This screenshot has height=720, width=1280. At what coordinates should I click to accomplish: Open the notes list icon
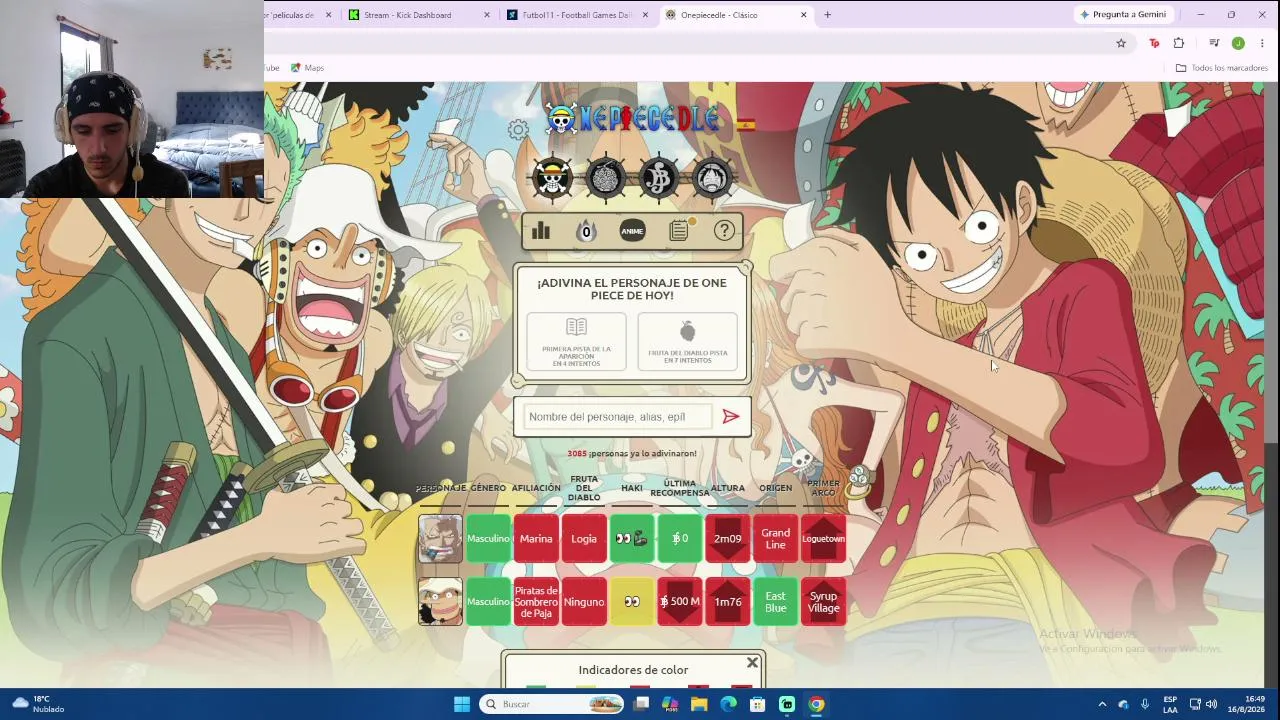click(x=679, y=231)
